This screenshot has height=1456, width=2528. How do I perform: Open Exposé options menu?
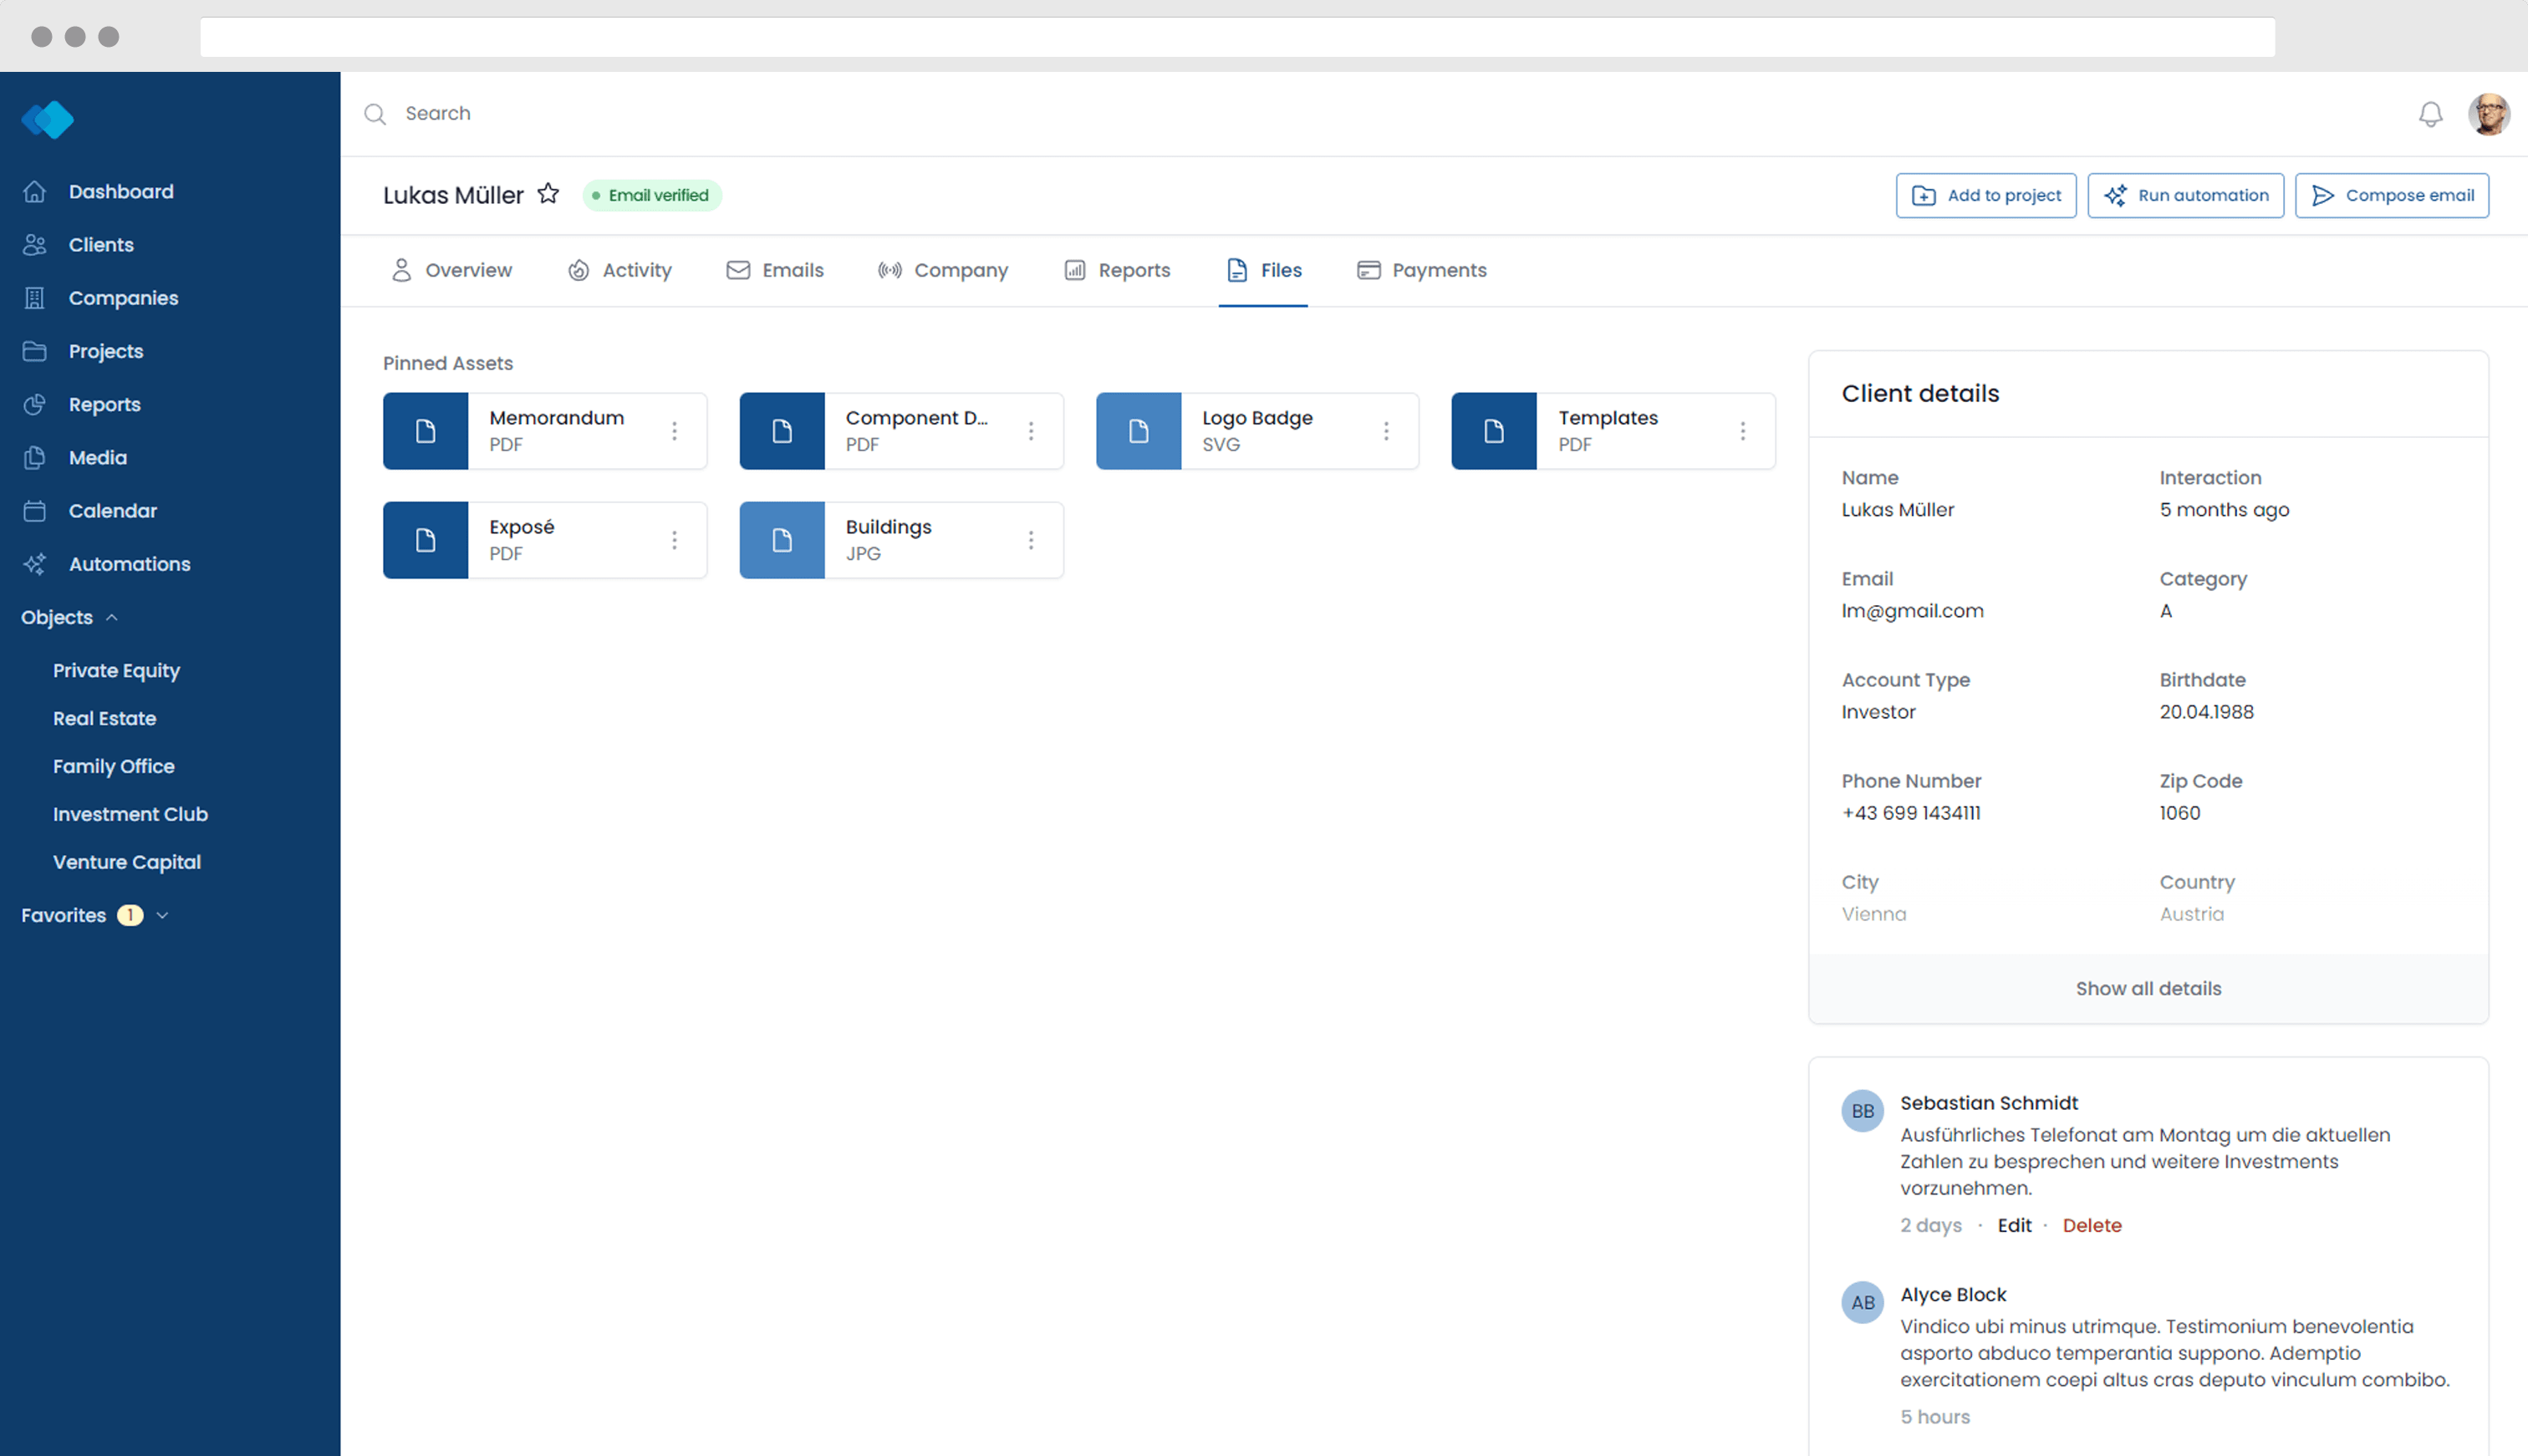pyautogui.click(x=675, y=540)
